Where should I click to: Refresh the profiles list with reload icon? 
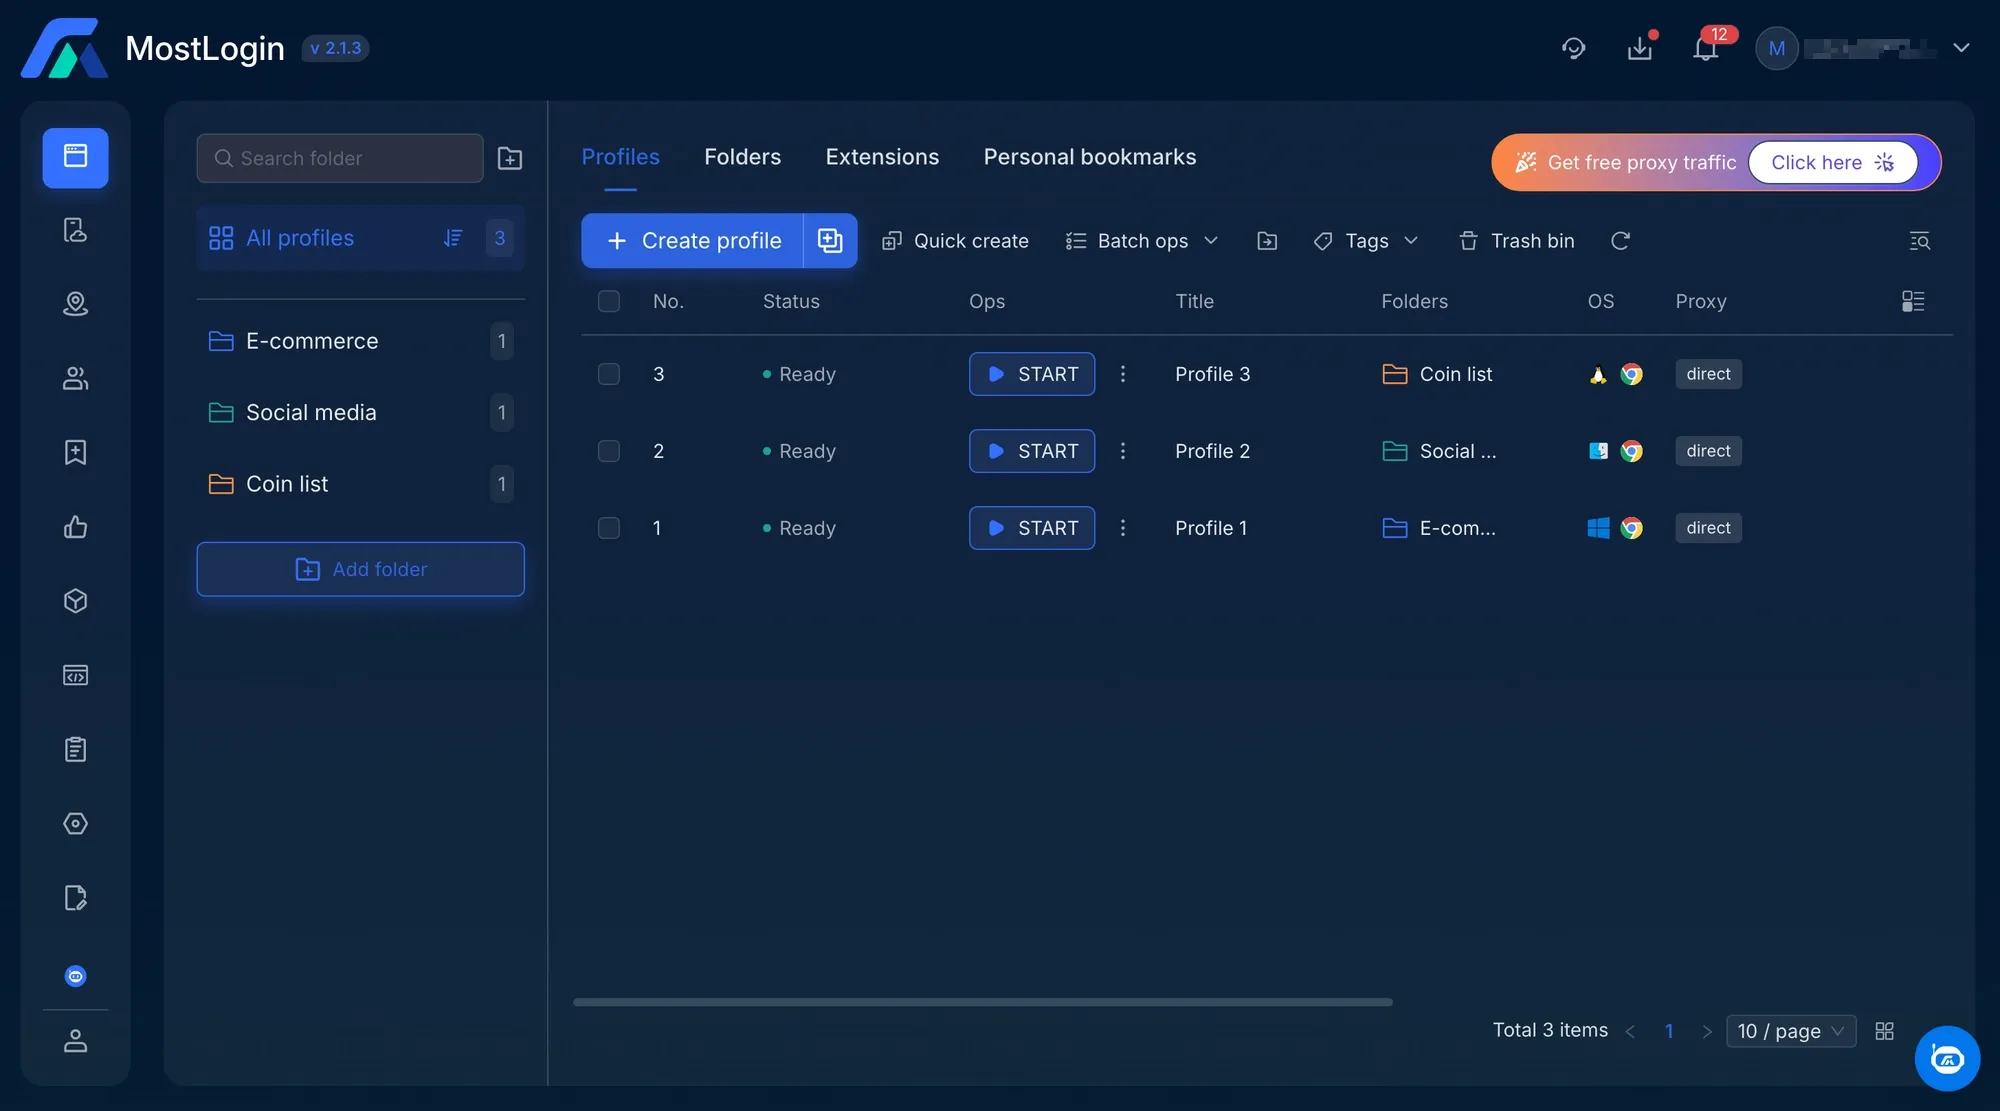click(1620, 240)
